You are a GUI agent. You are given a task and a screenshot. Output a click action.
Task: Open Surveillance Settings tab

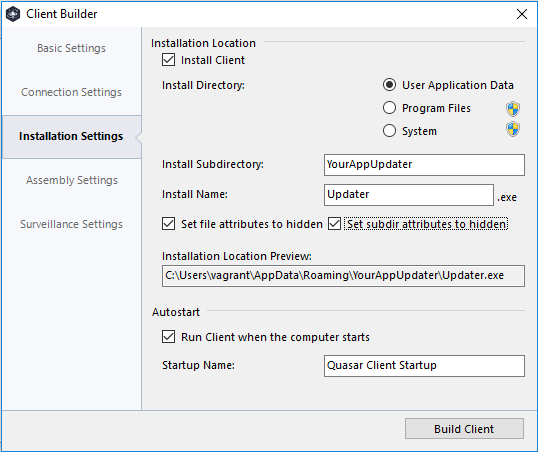[71, 224]
